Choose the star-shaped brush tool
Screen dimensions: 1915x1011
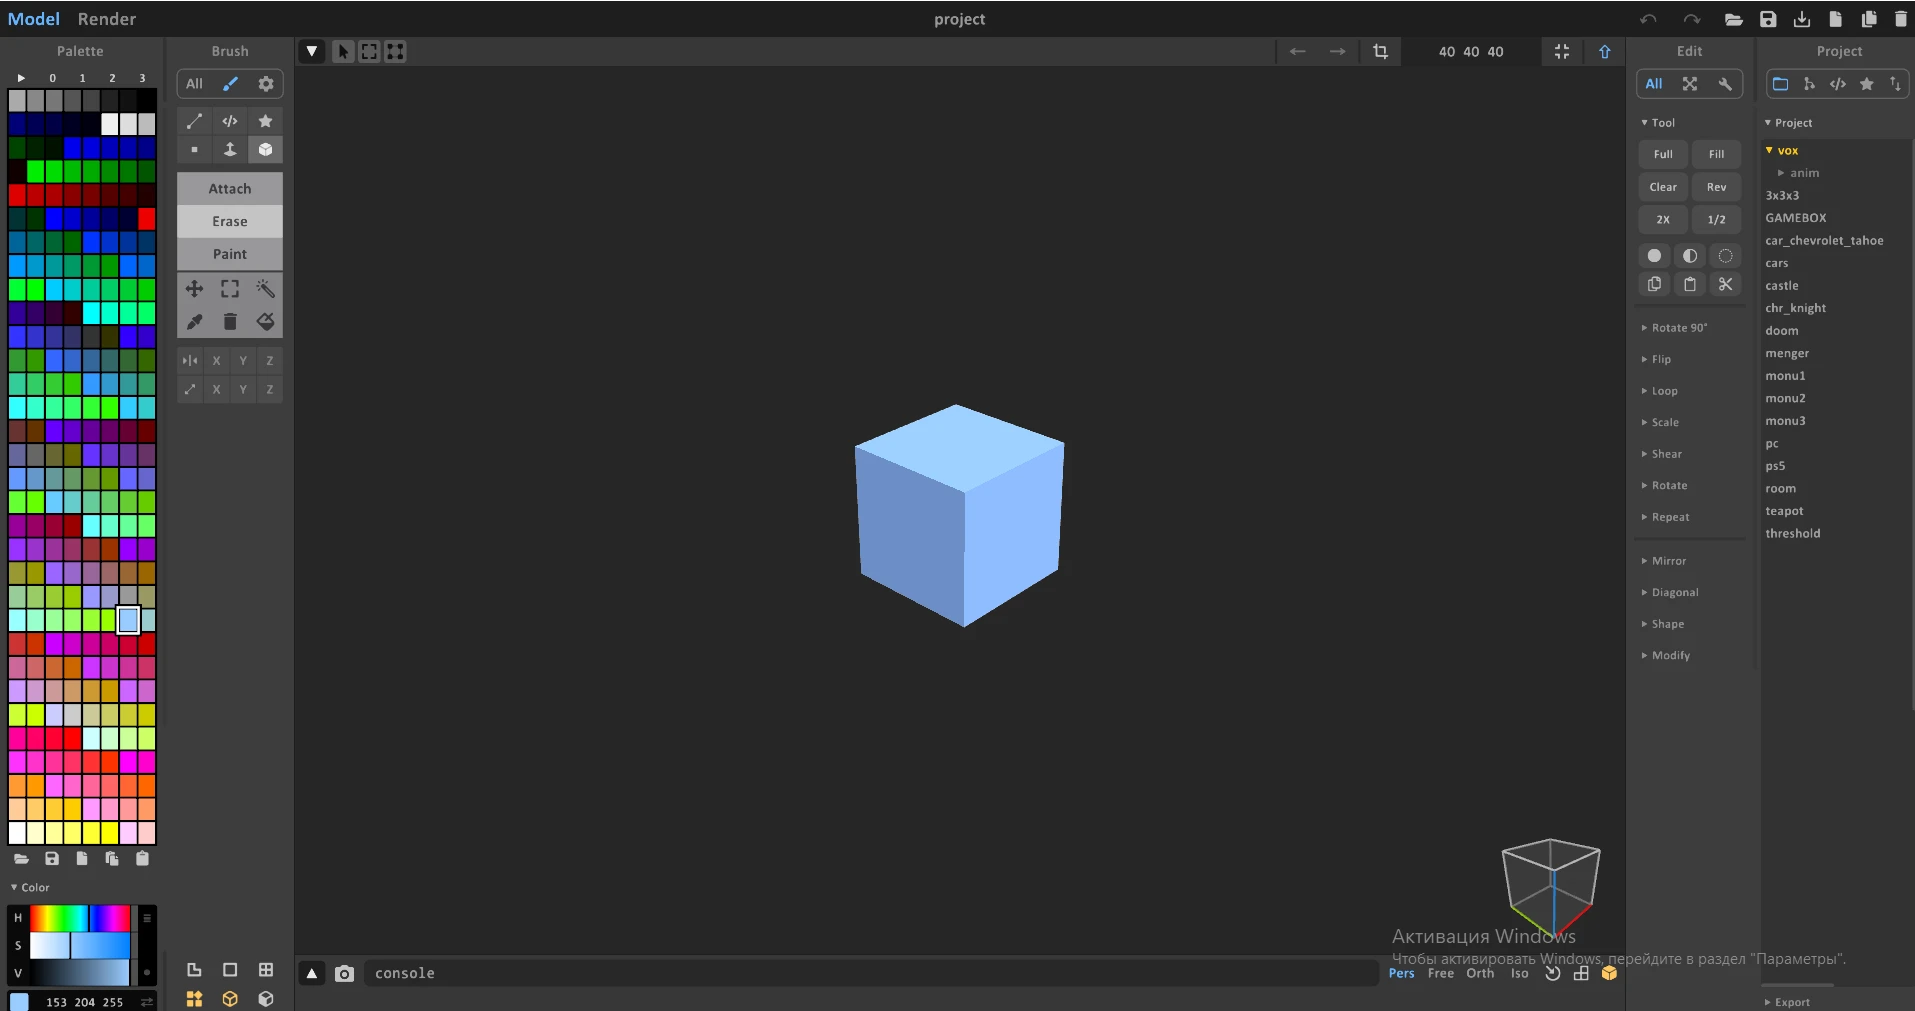[265, 121]
